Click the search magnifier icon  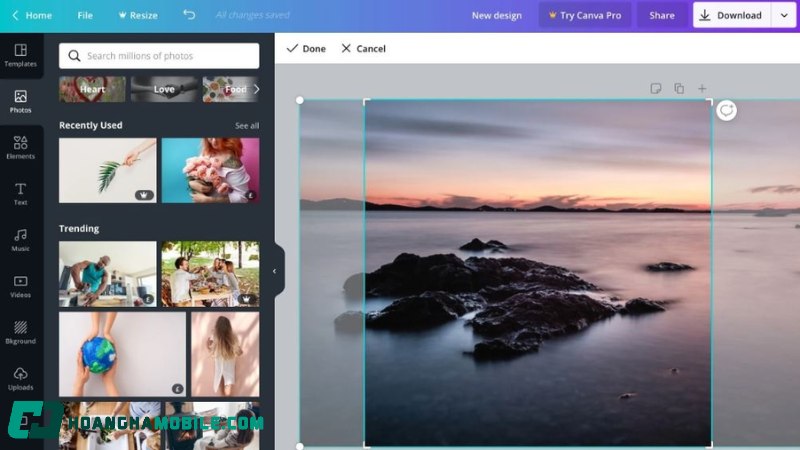tap(74, 56)
